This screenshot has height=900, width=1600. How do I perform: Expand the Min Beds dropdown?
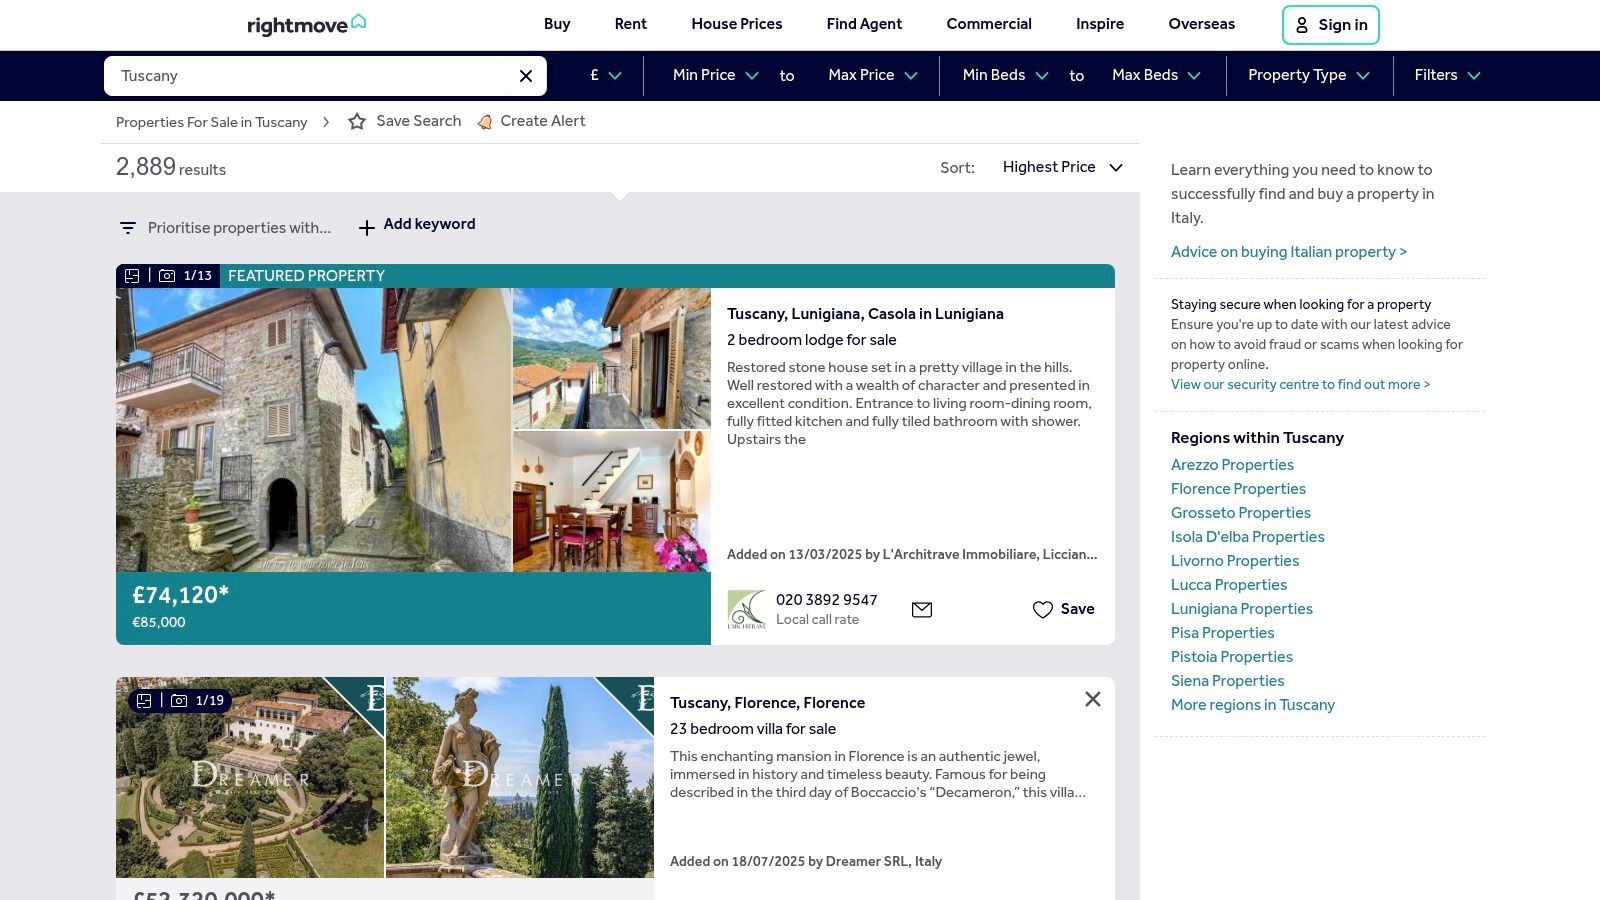(1005, 75)
